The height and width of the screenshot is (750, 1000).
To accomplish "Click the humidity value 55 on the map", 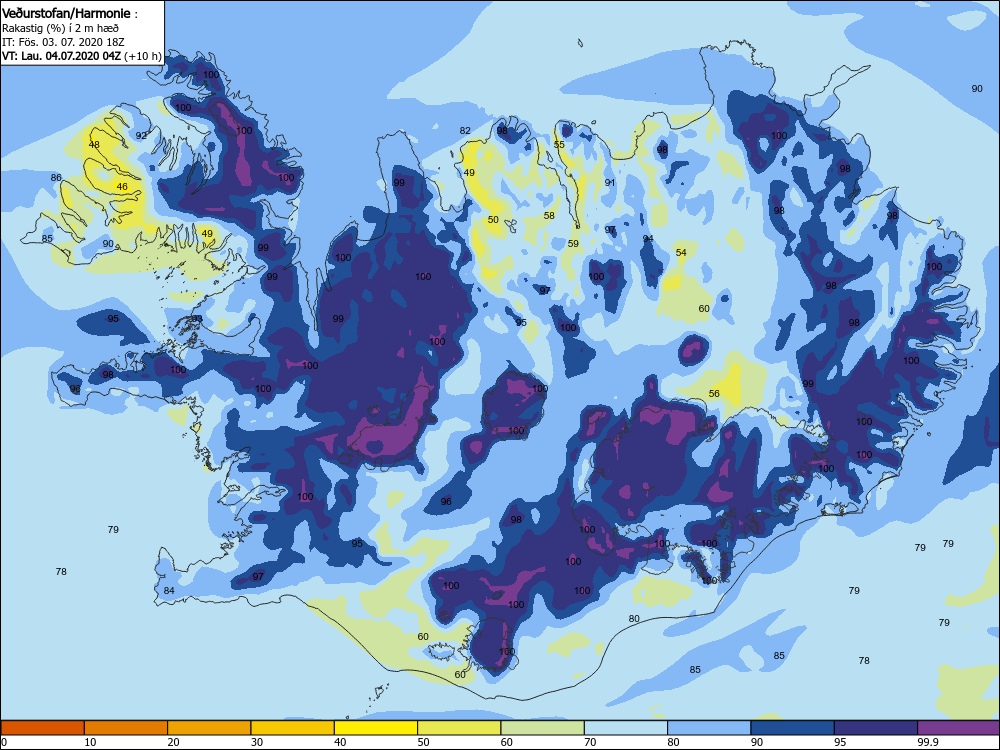I will (559, 145).
